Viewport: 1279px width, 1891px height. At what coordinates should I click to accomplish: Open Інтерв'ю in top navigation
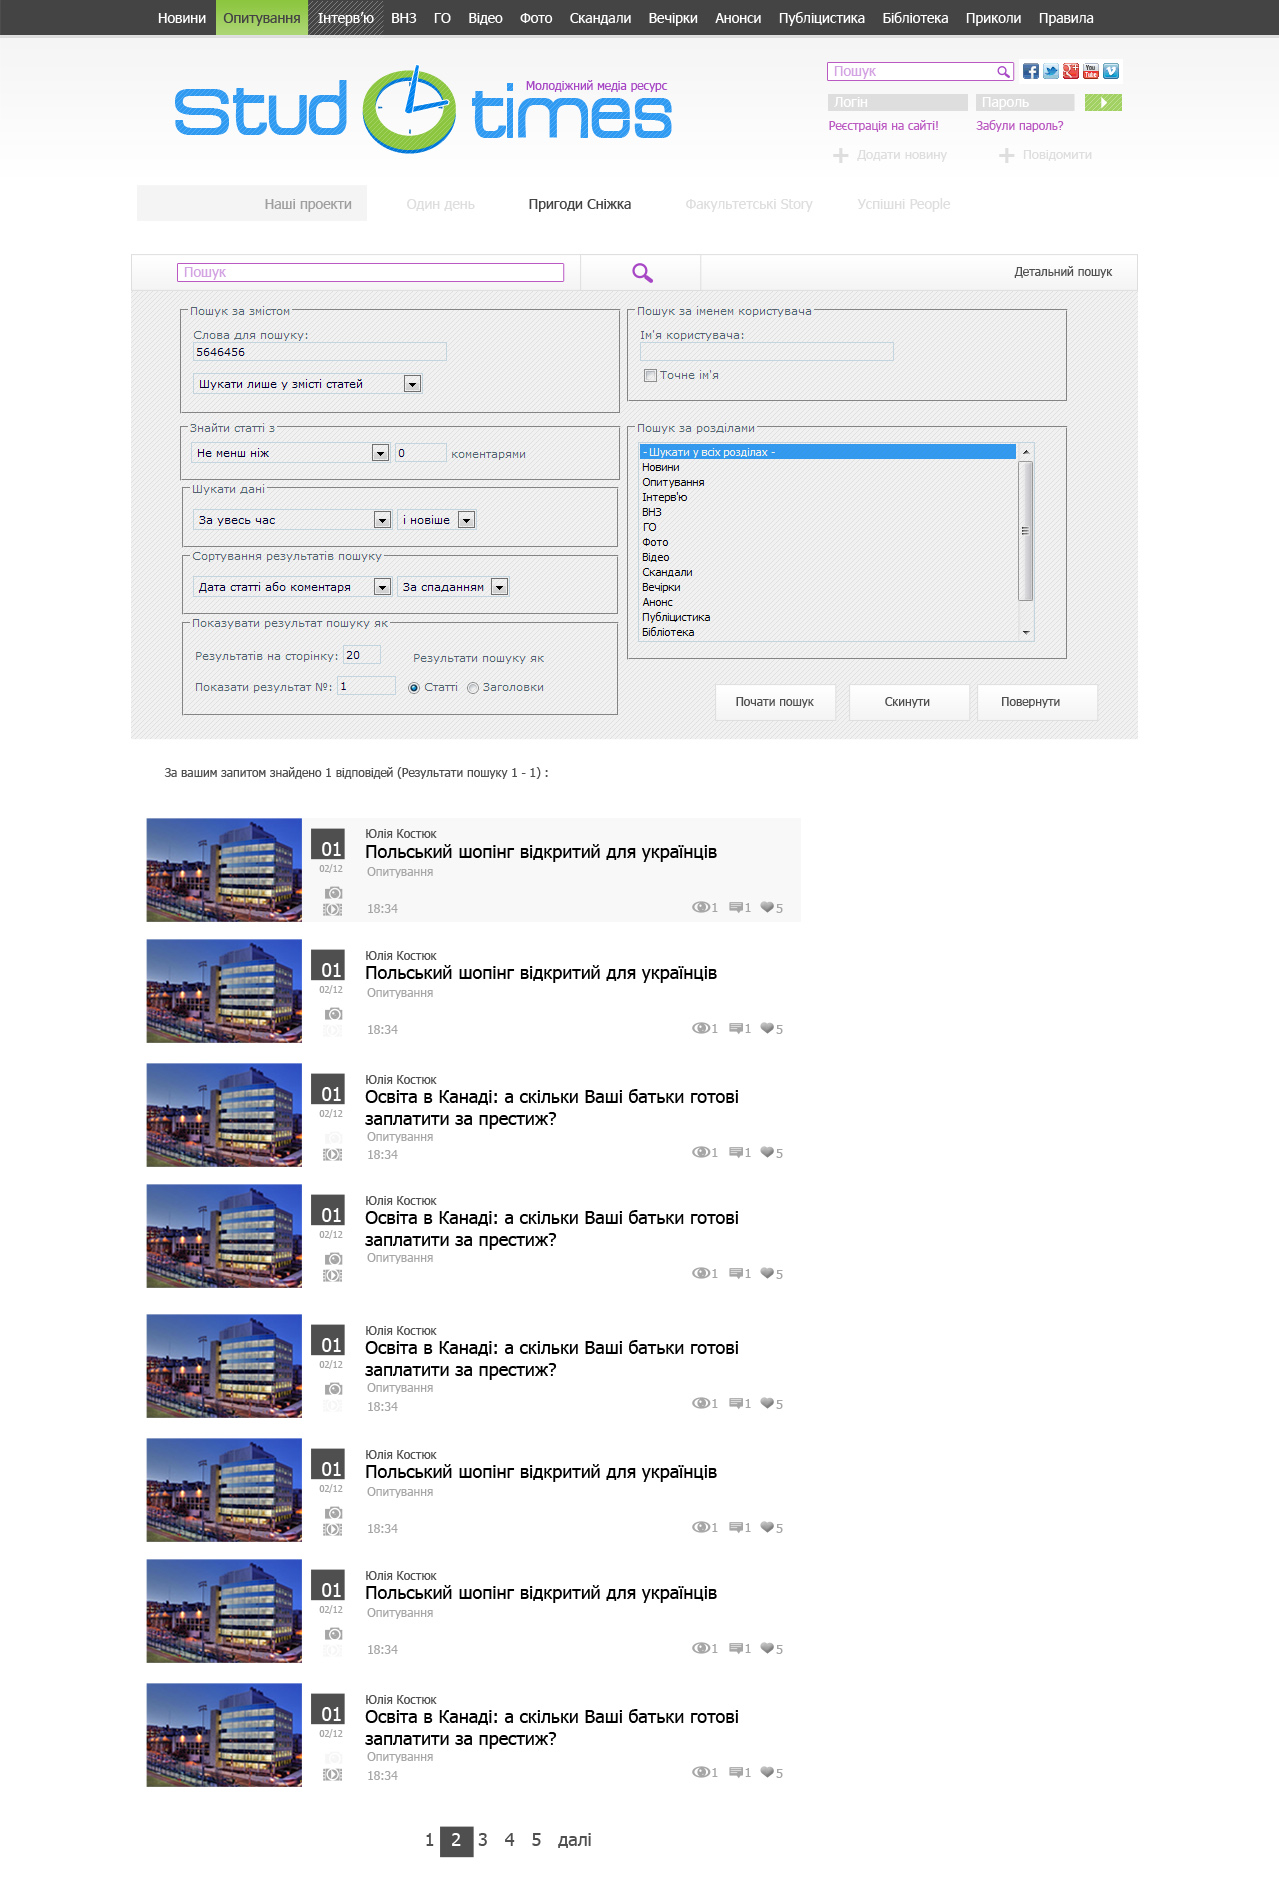[346, 18]
